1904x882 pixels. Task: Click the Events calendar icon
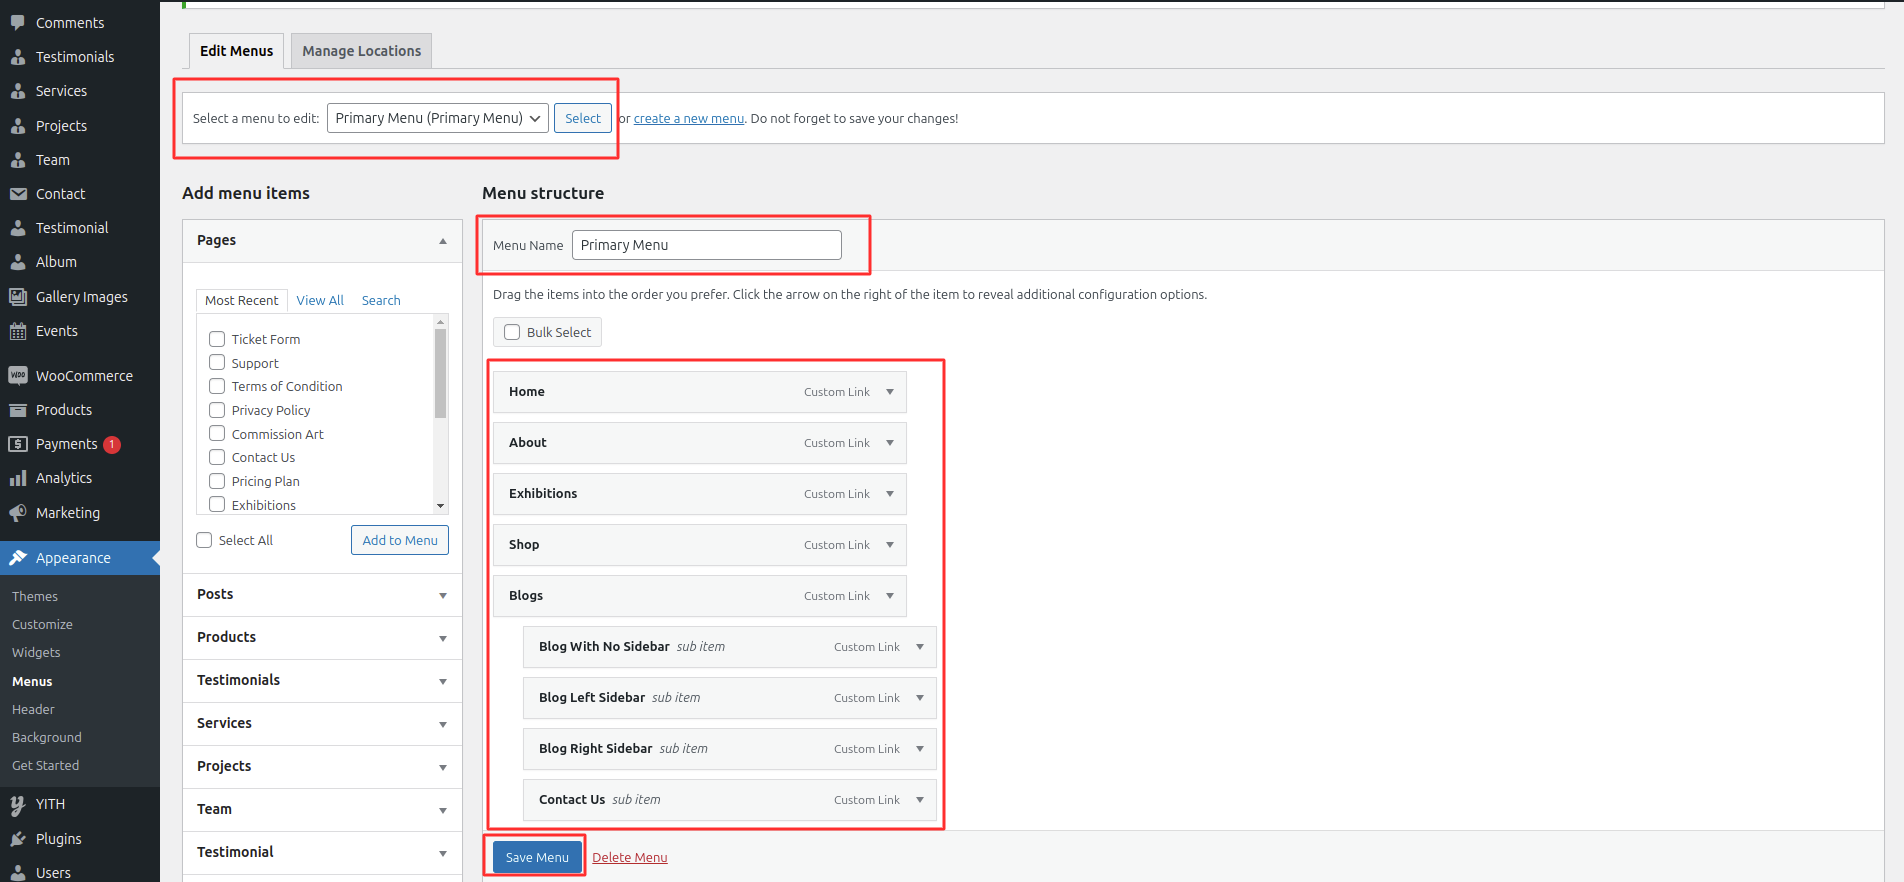click(x=18, y=331)
